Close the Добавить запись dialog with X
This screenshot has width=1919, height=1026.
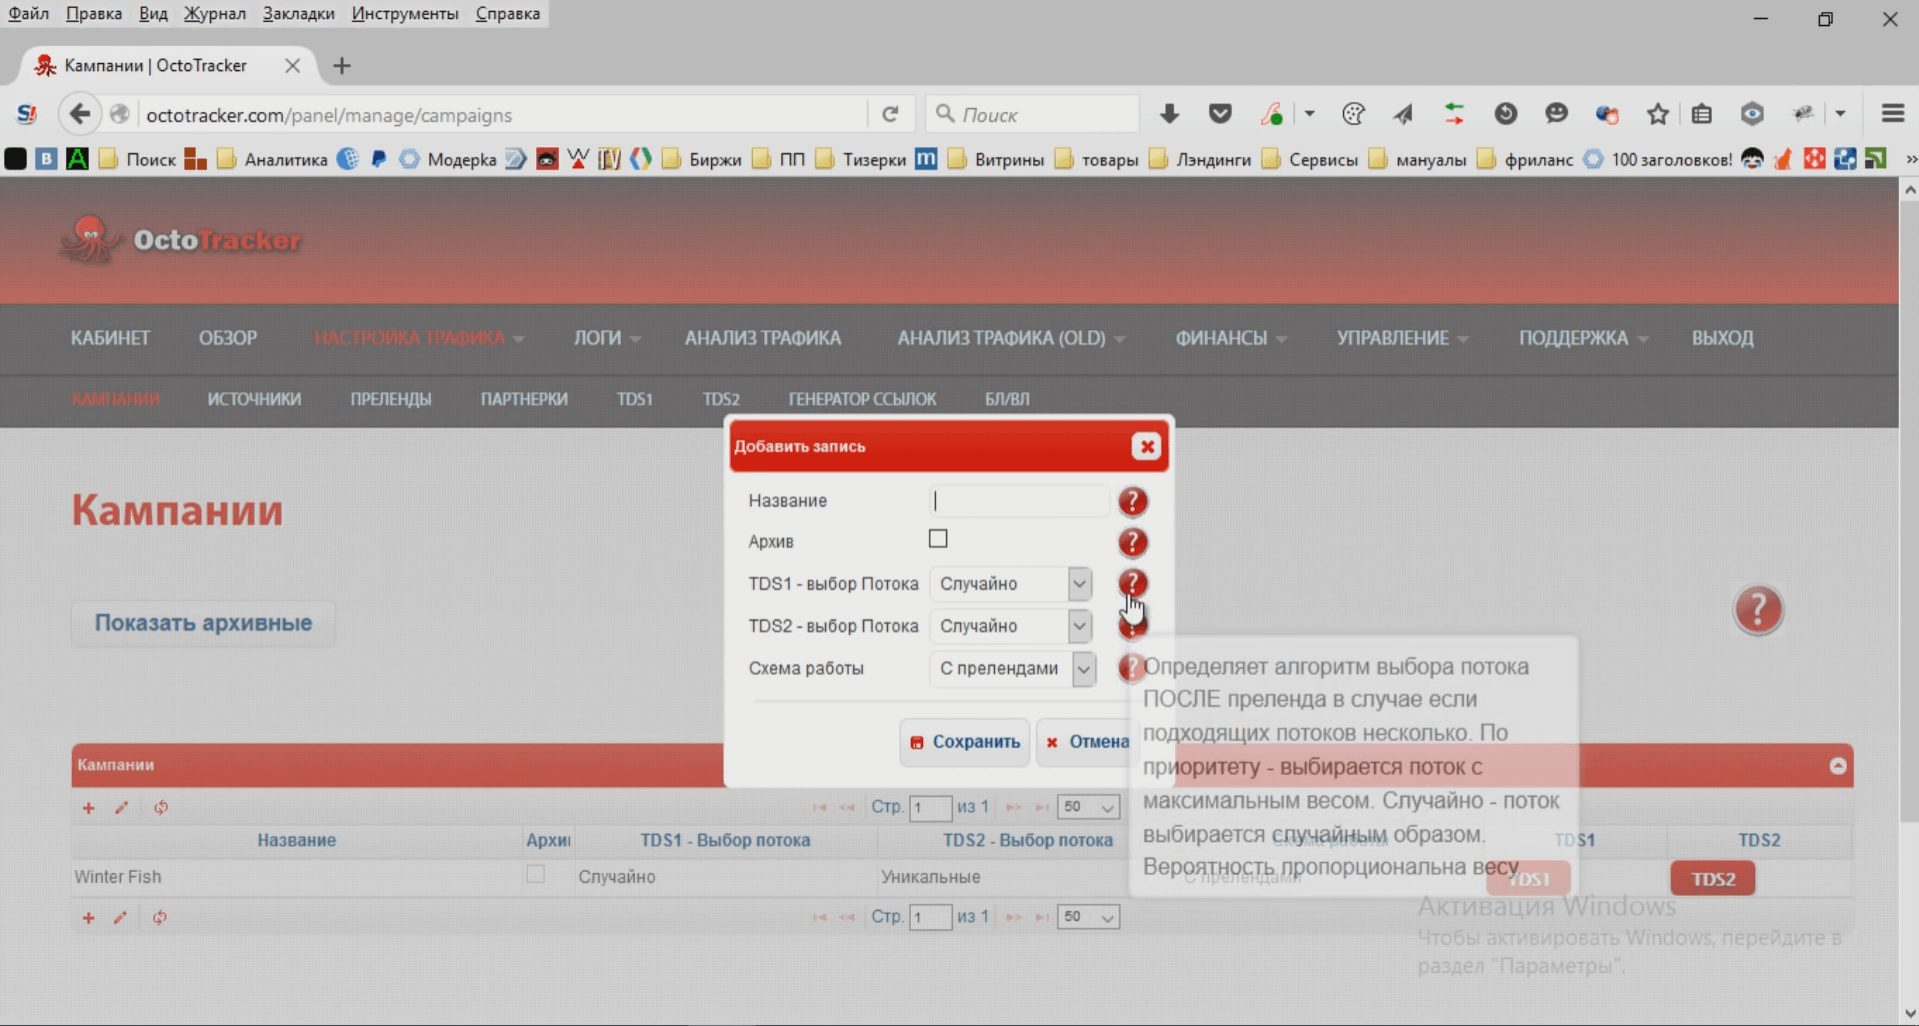pos(1146,447)
